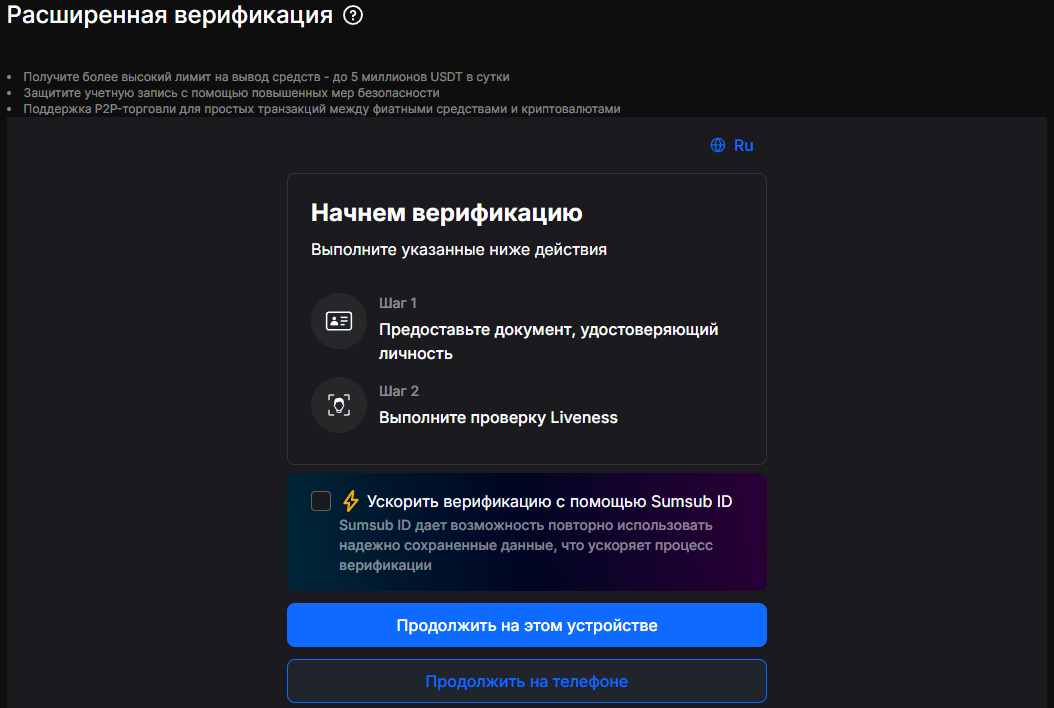Image resolution: width=1054 pixels, height=708 pixels.
Task: Click Ускорить верификацию с помощью Sumsub ID label
Action: click(549, 502)
